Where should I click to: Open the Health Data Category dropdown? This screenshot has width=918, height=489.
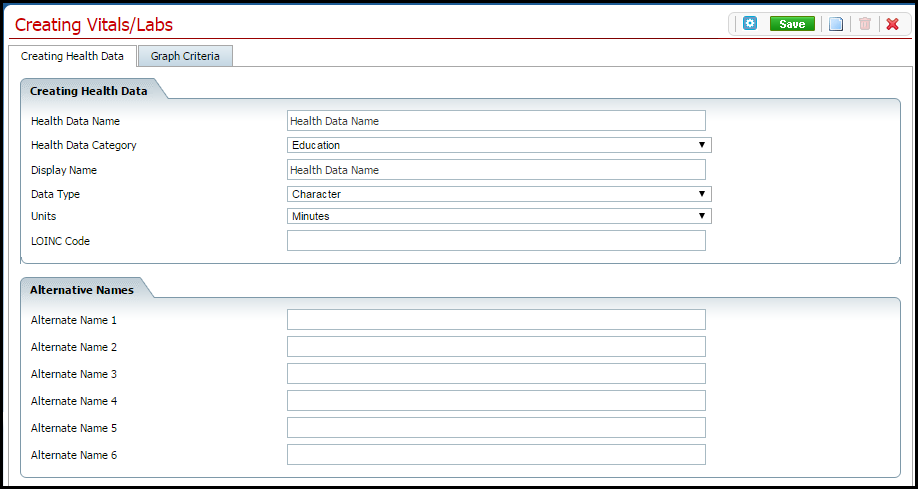[498, 145]
